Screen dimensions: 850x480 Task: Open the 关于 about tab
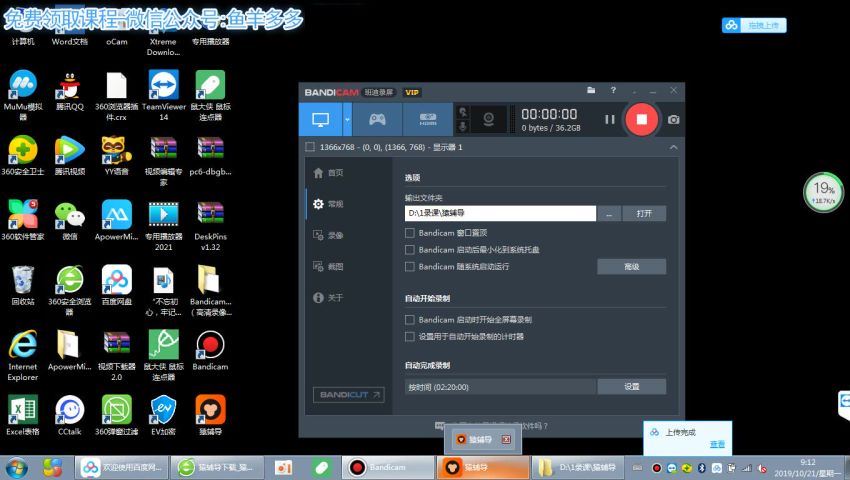pos(329,298)
